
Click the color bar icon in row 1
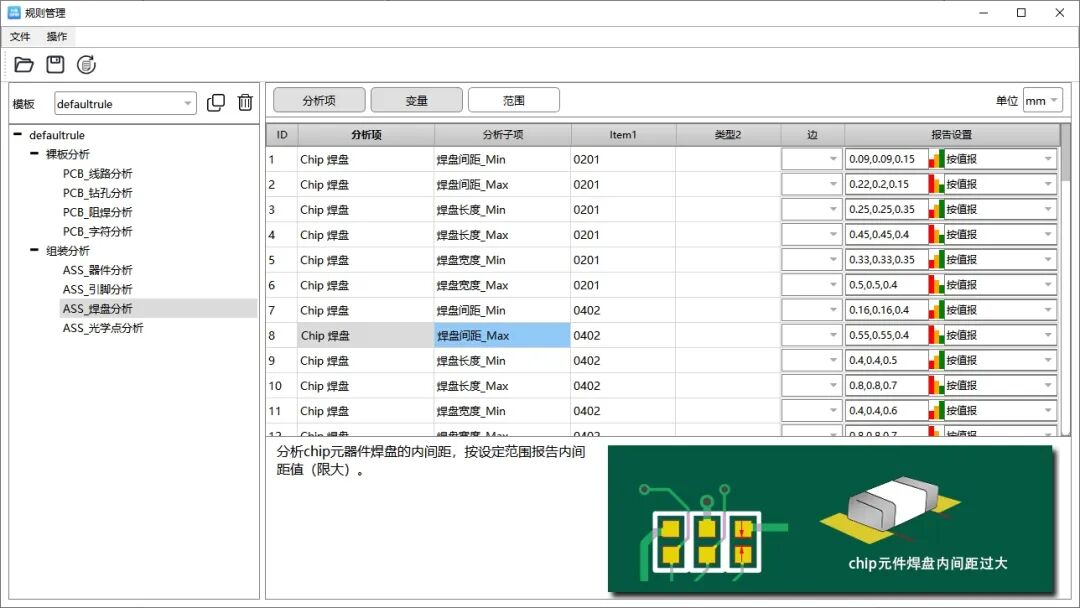click(937, 159)
